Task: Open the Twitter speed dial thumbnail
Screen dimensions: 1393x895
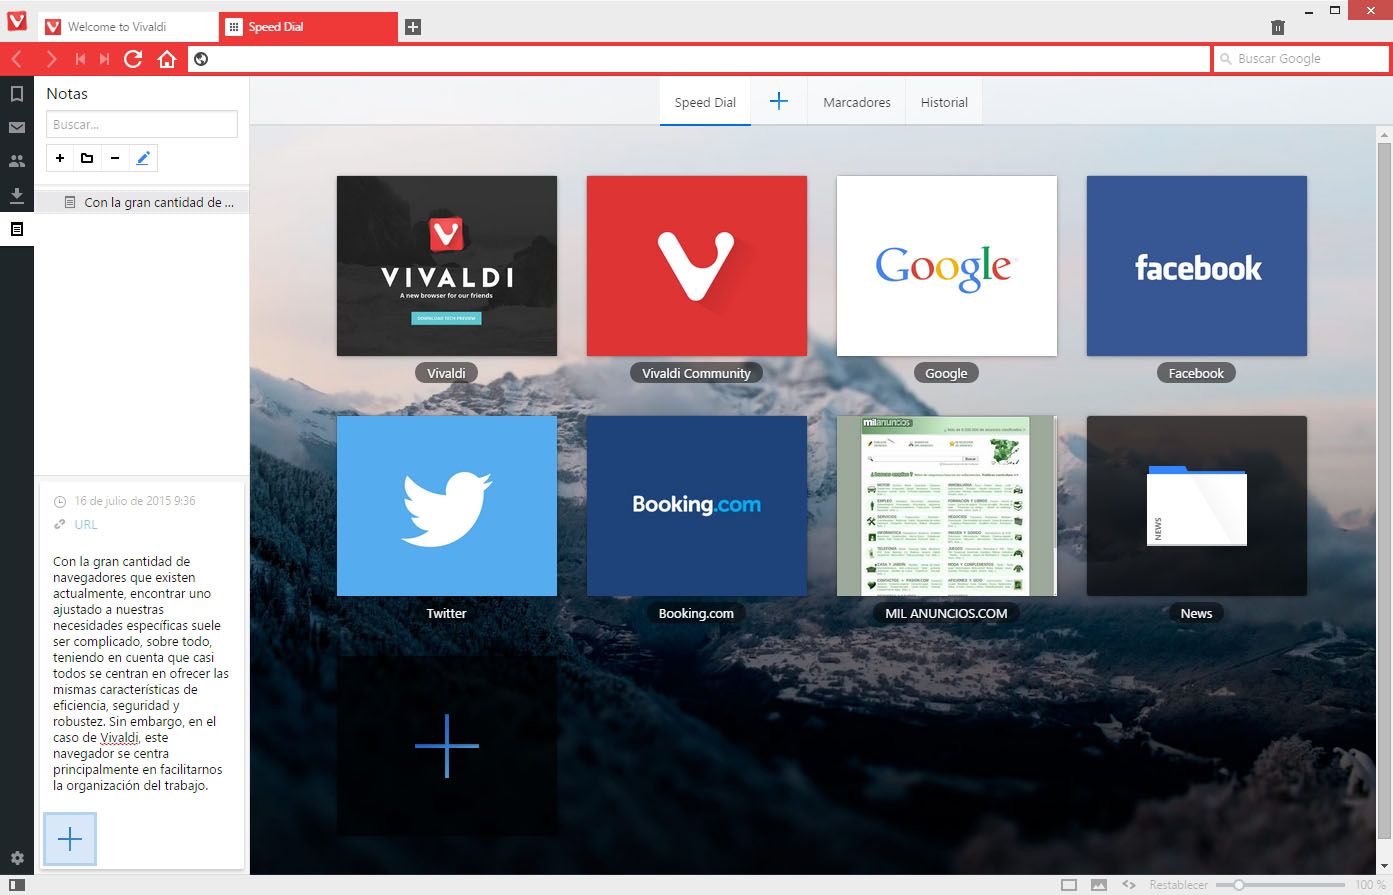Action: (447, 506)
